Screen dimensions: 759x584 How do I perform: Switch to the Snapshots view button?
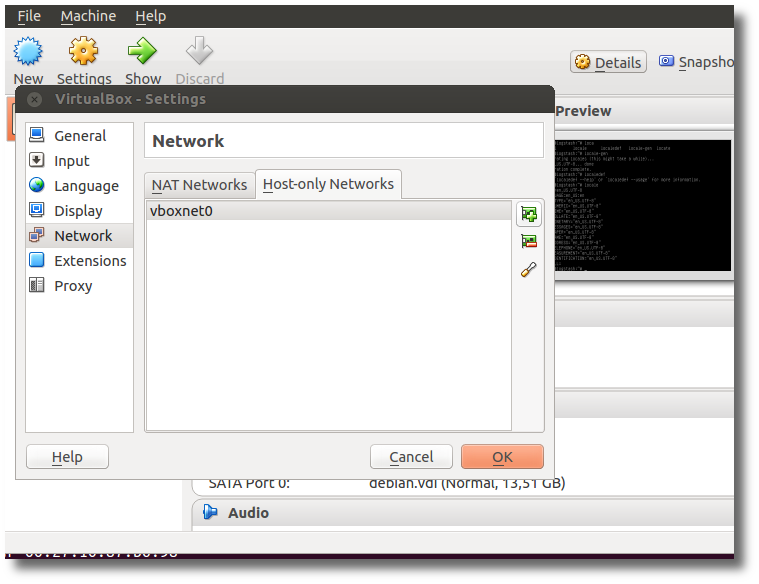click(x=696, y=62)
